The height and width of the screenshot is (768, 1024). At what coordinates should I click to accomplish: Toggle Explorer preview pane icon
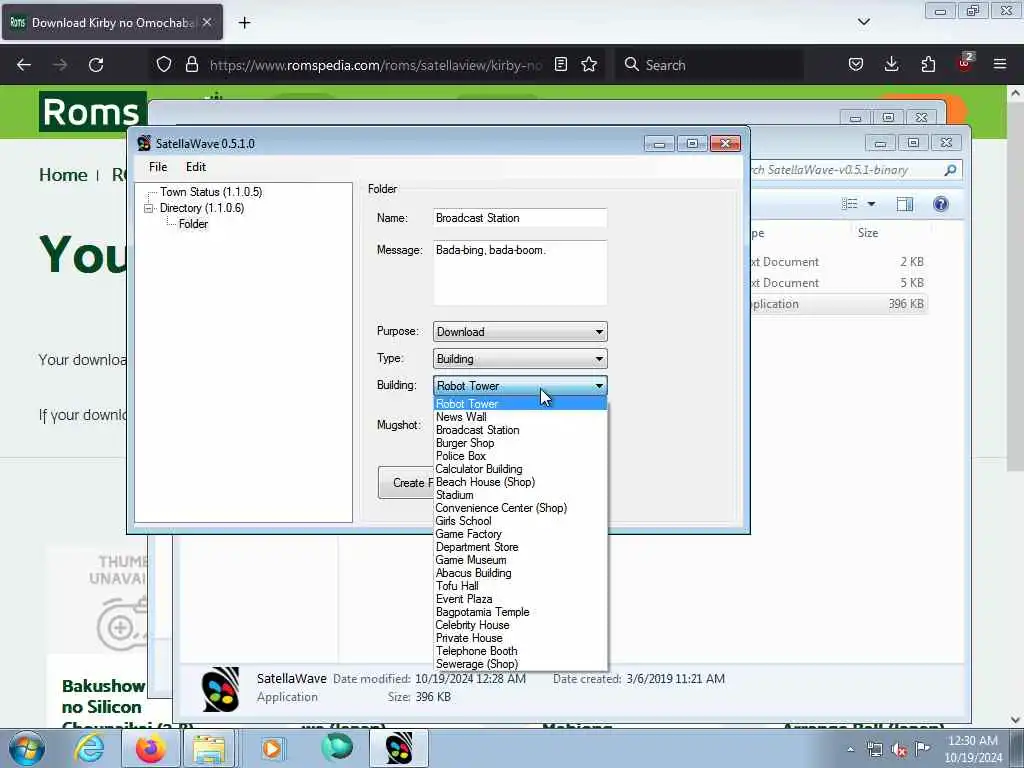904,204
